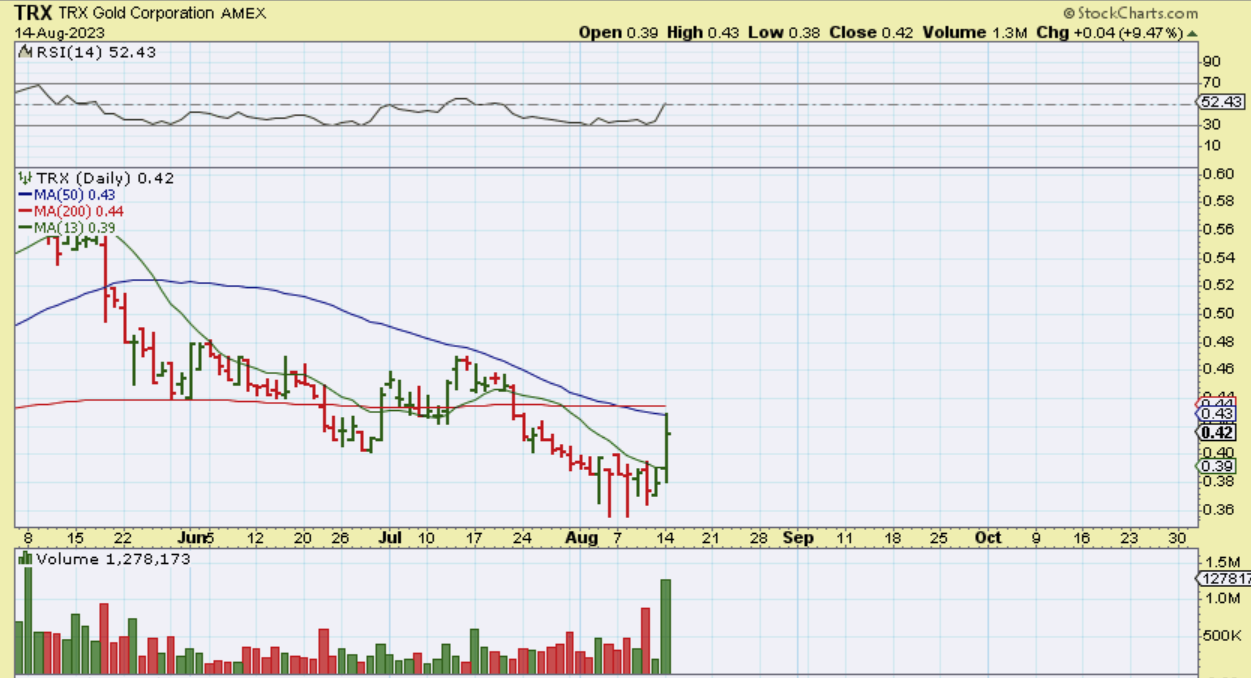1251x678 pixels.
Task: Click the red MA(200) legend line marker
Action: (25, 211)
